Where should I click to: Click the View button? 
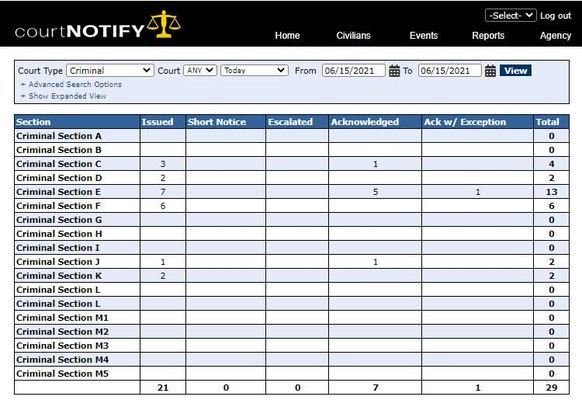516,71
